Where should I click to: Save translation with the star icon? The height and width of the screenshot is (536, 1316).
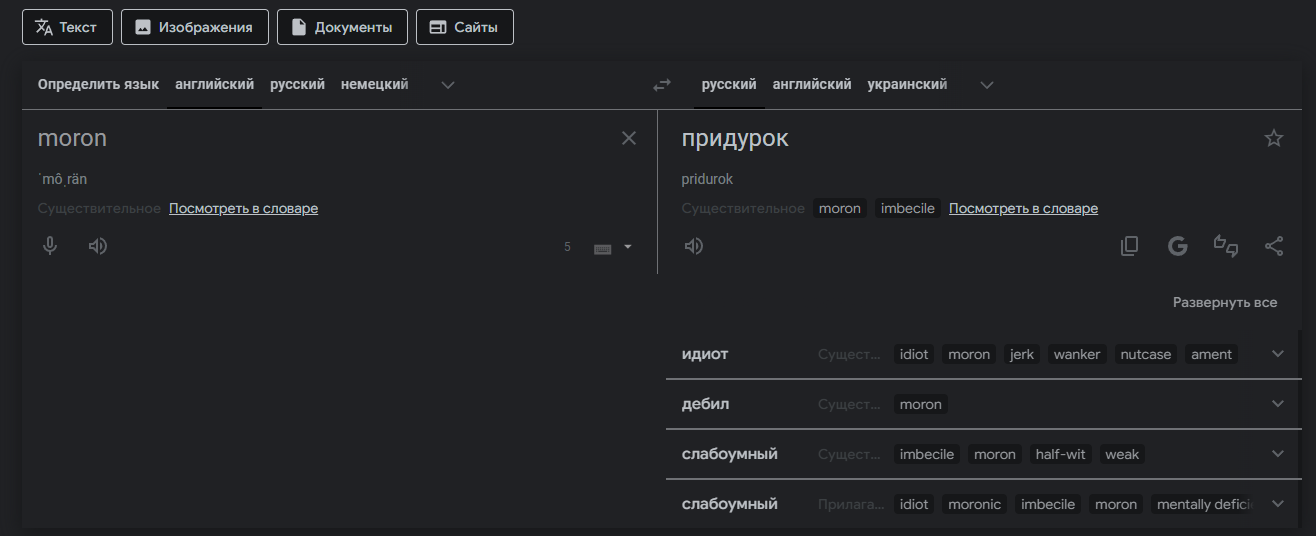click(1274, 139)
